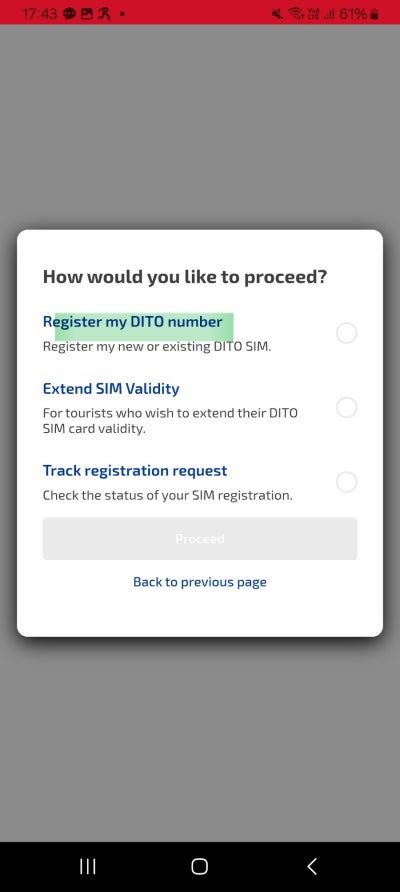Tap the image notification icon in status bar
This screenshot has width=400, height=892.
tap(86, 14)
